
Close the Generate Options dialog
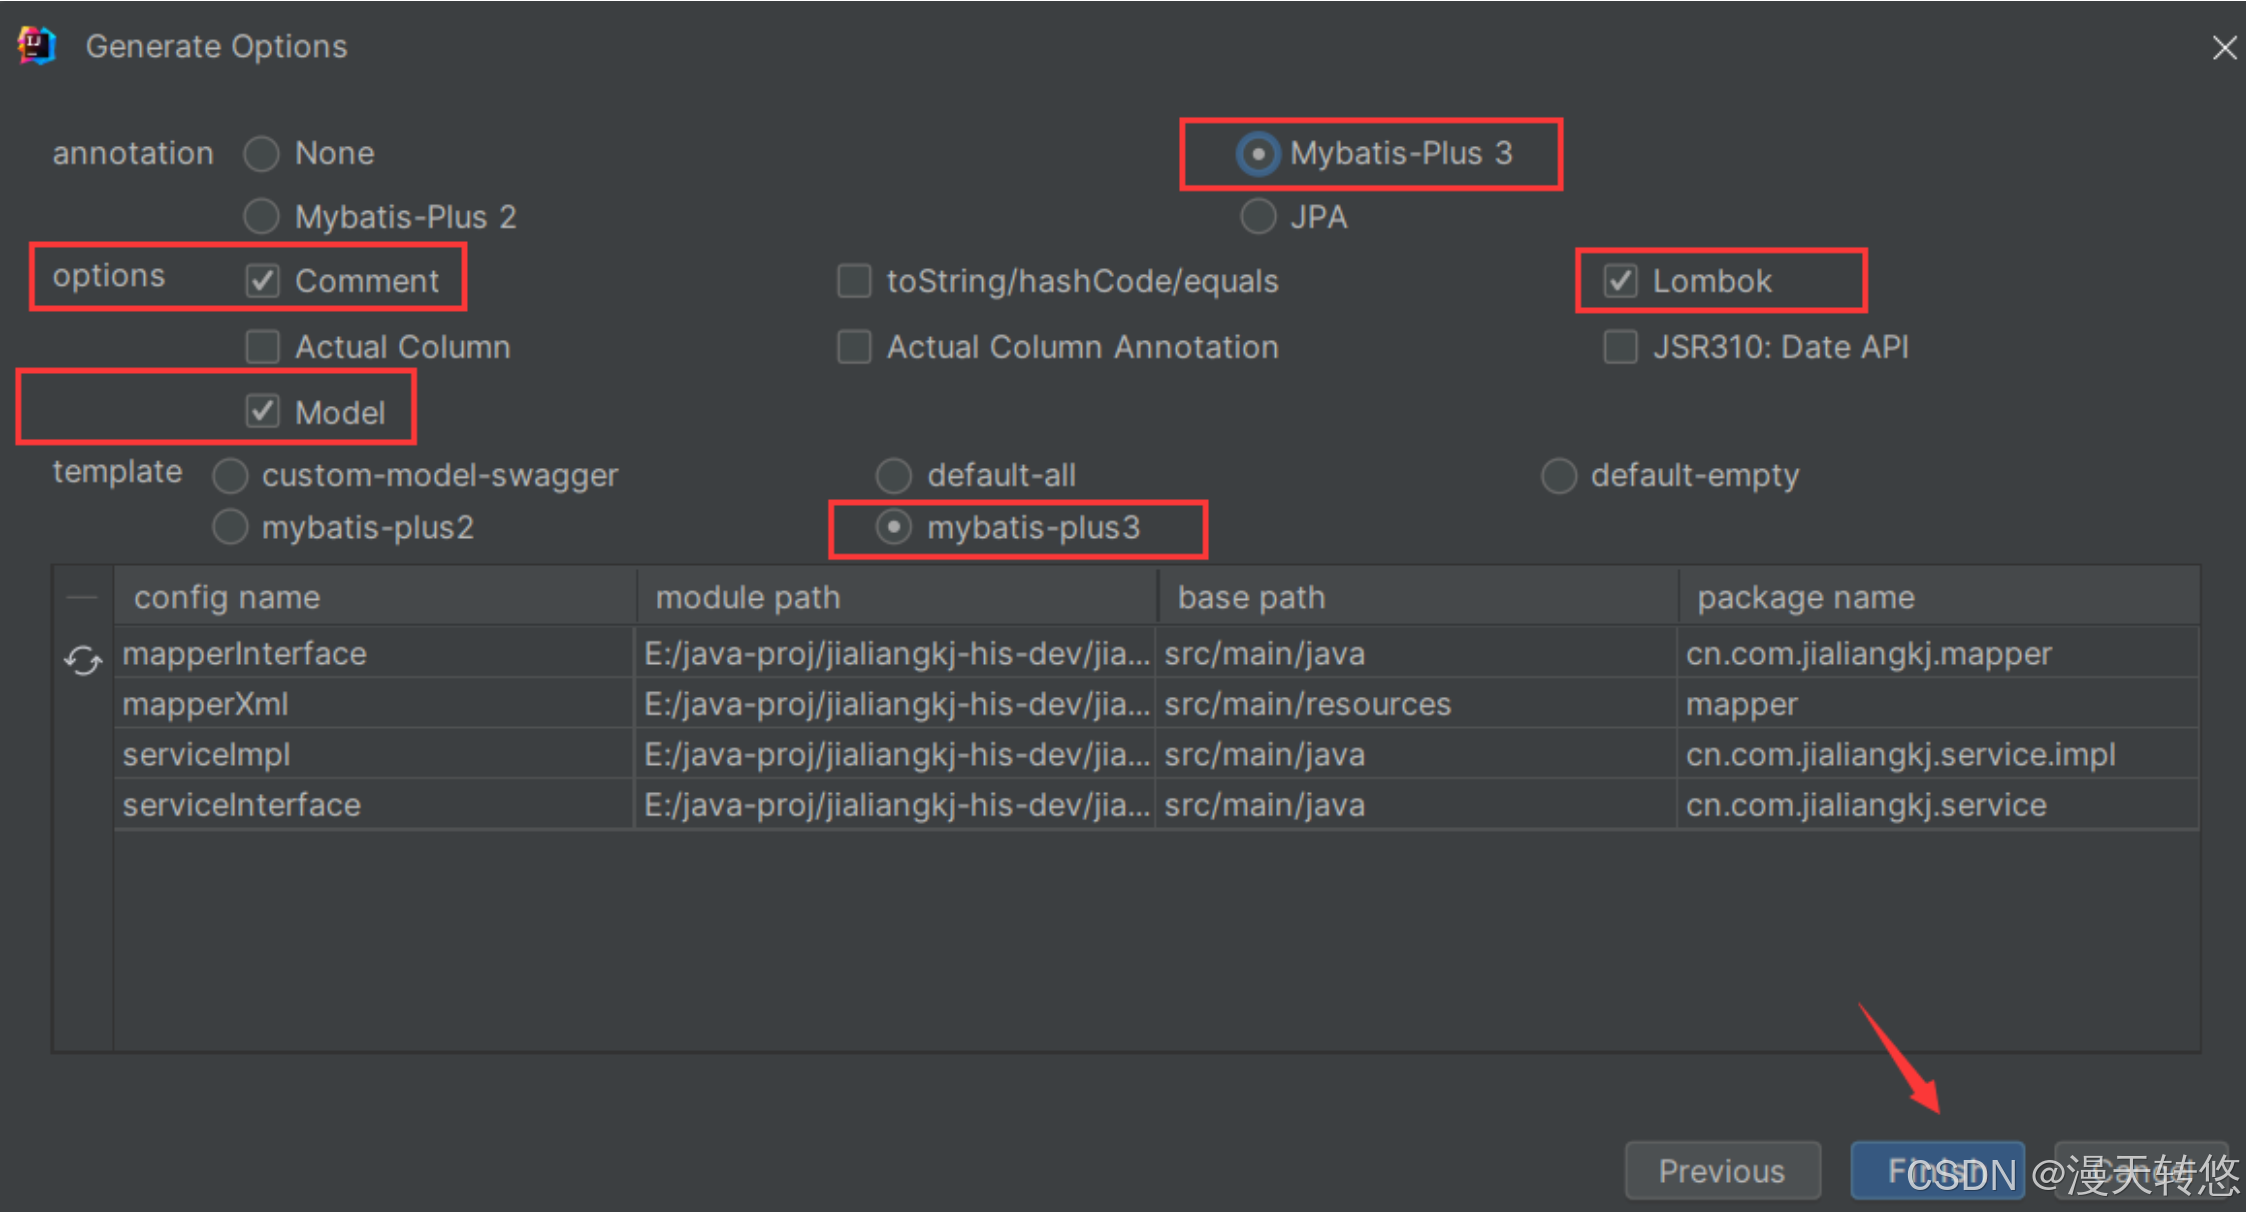point(2223,47)
